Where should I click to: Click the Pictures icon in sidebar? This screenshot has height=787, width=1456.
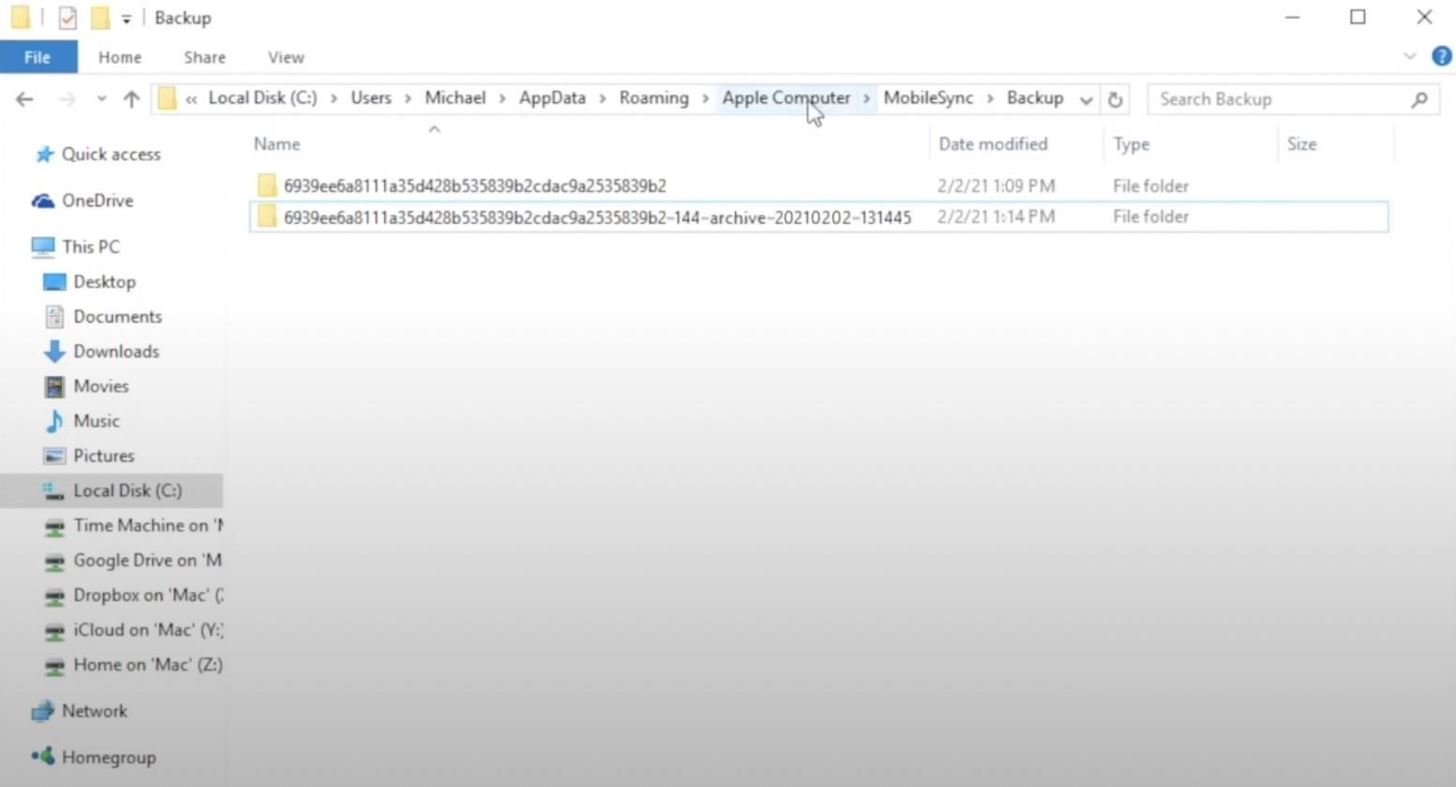pos(55,456)
